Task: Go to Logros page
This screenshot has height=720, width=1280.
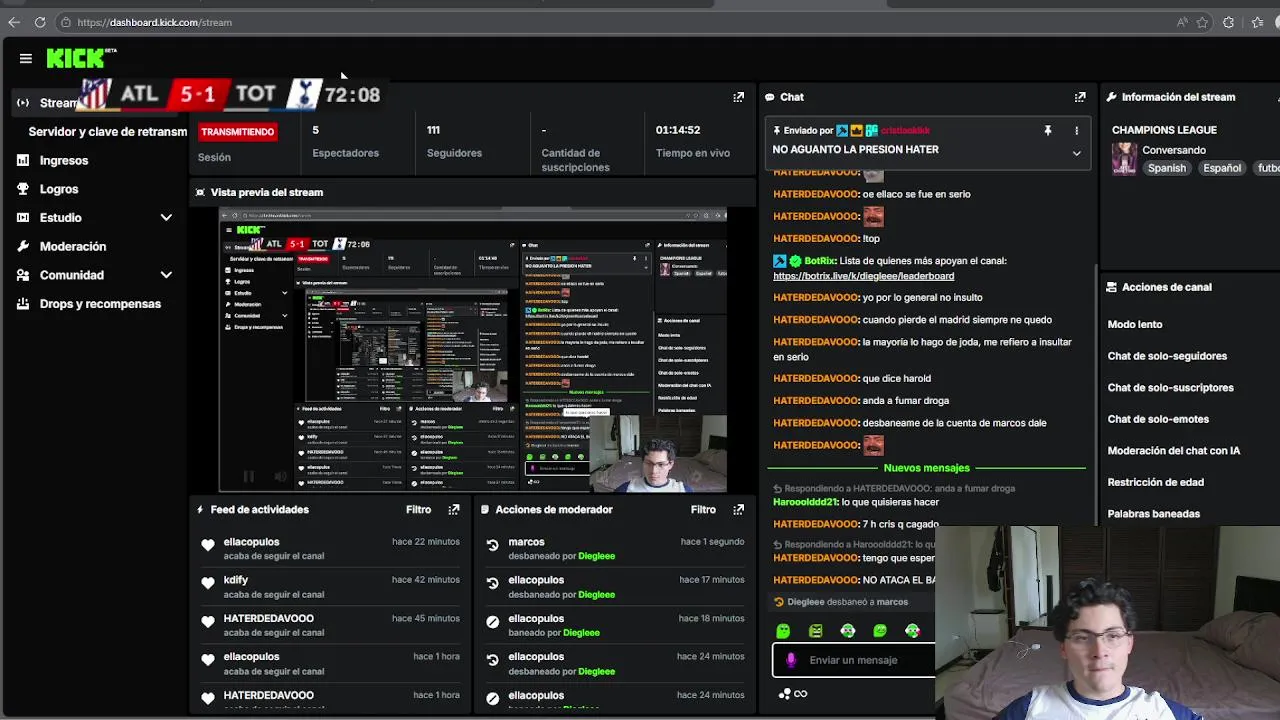Action: (59, 189)
